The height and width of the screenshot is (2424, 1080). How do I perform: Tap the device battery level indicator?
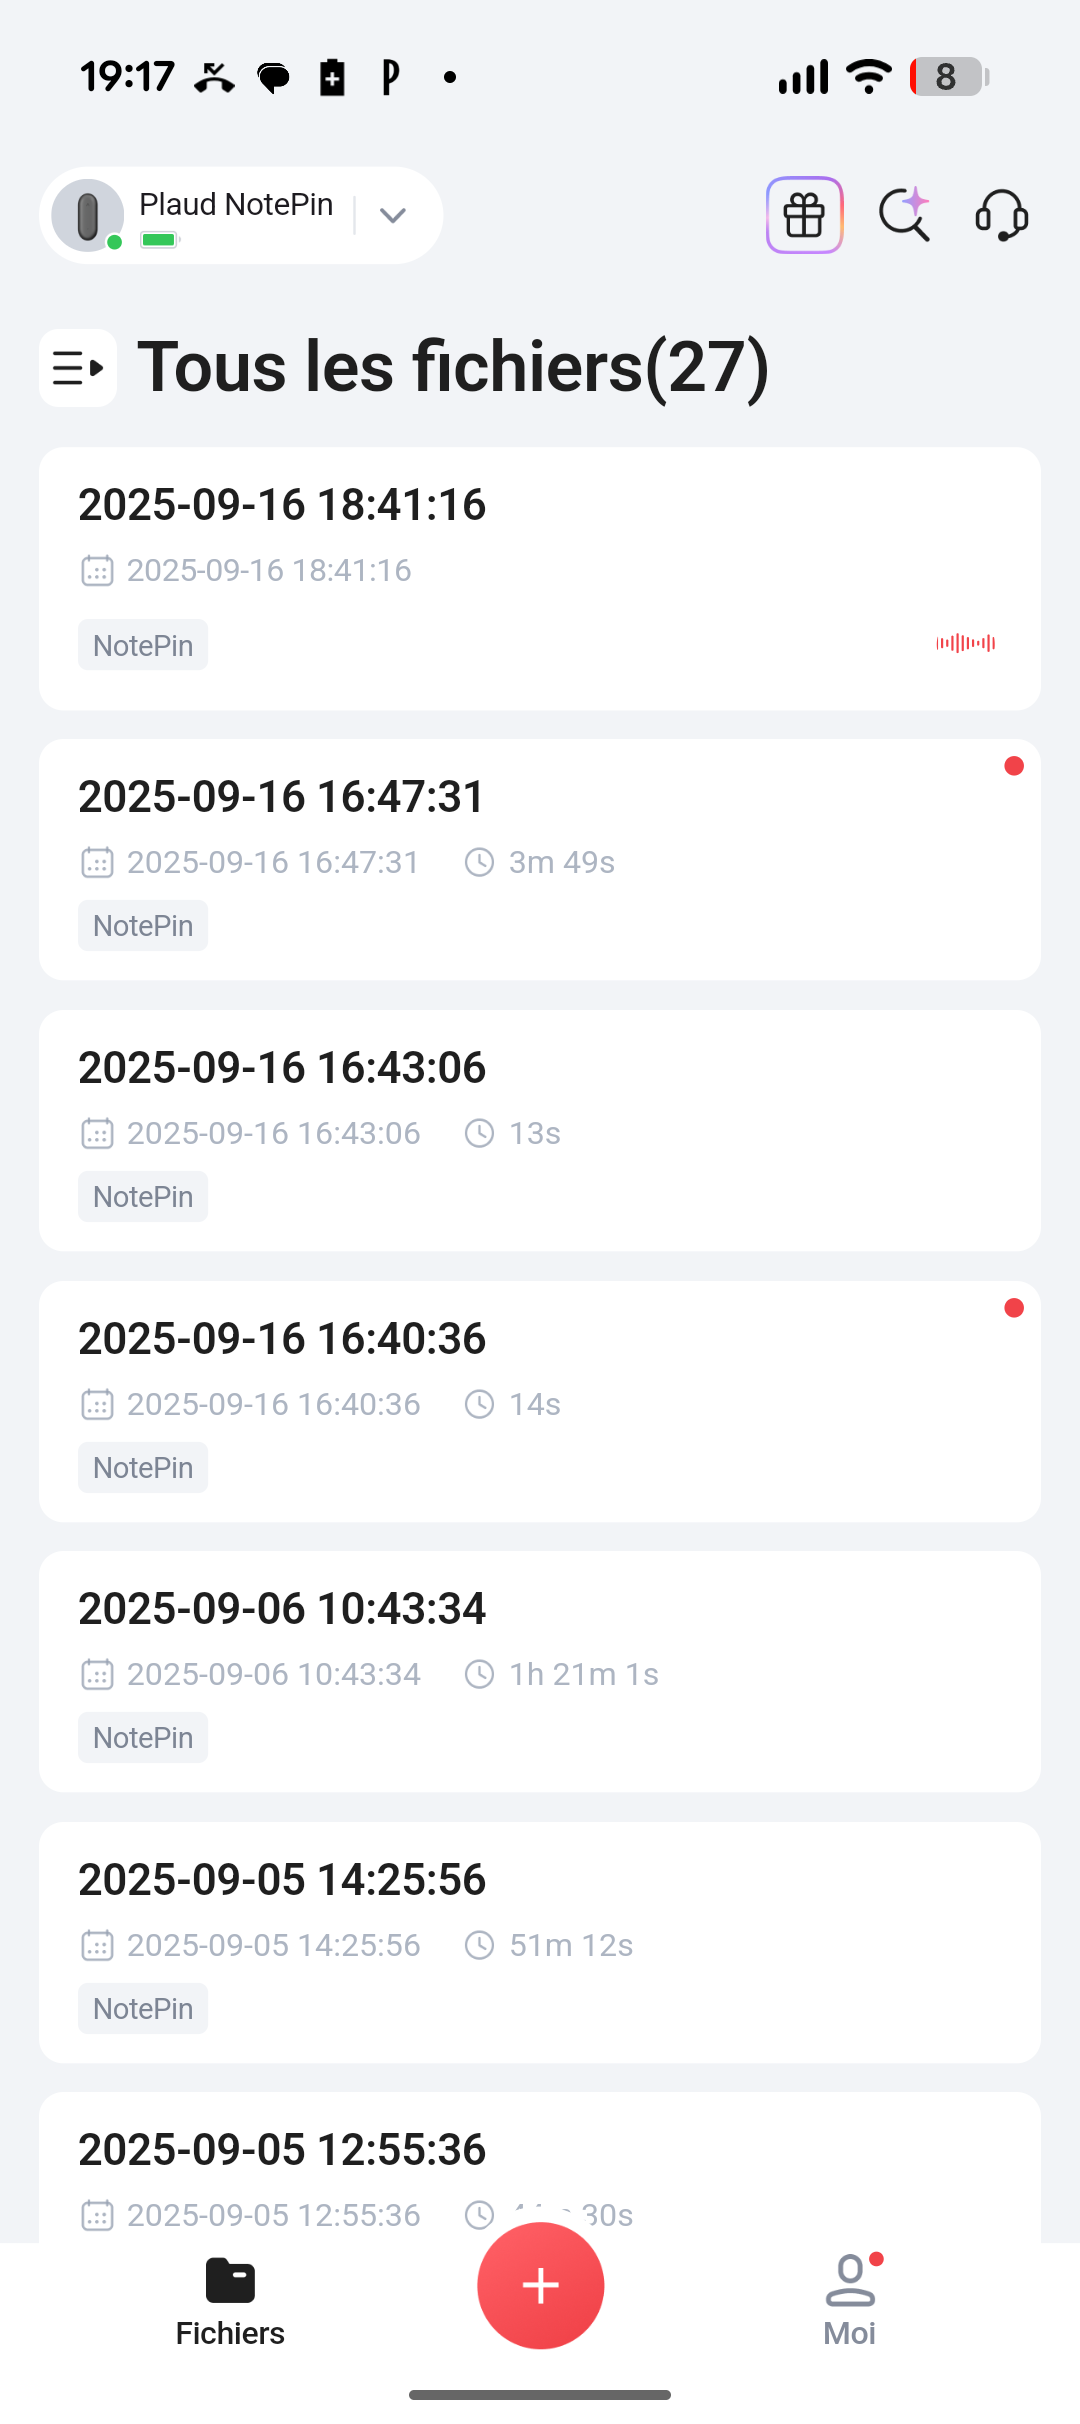click(x=159, y=240)
